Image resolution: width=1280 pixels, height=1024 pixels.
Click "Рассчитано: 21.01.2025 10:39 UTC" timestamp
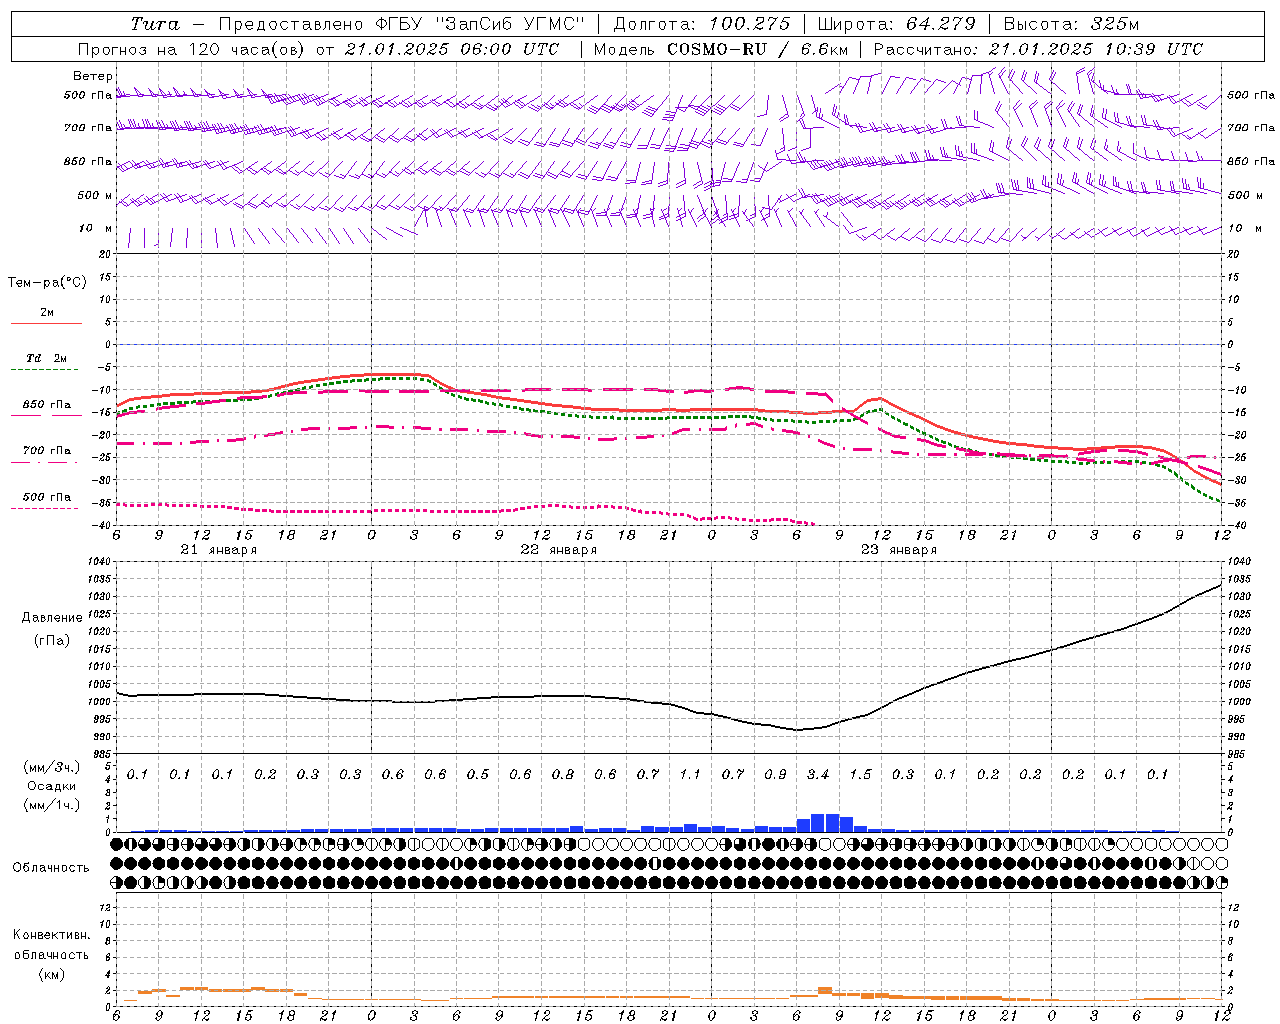click(x=1038, y=49)
